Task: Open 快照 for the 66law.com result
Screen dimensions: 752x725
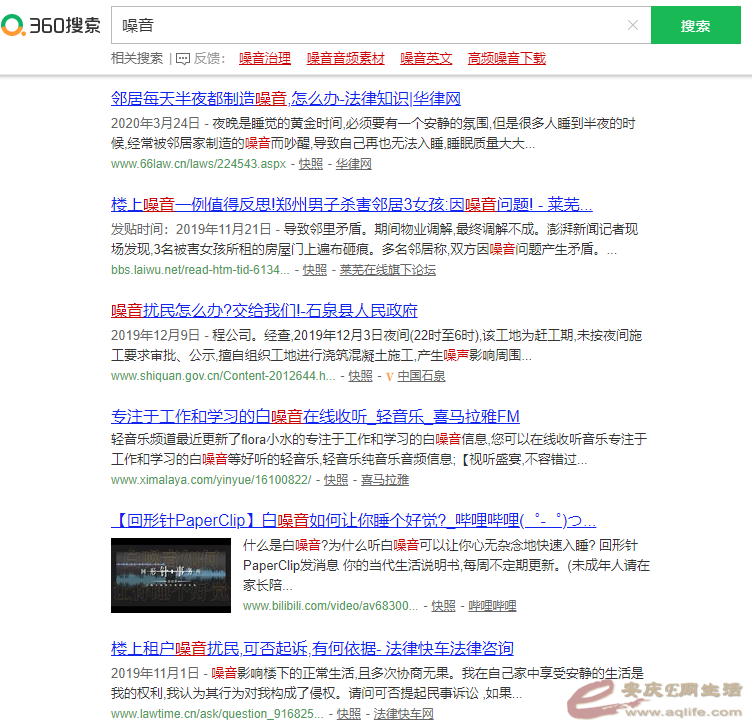Action: 311,164
